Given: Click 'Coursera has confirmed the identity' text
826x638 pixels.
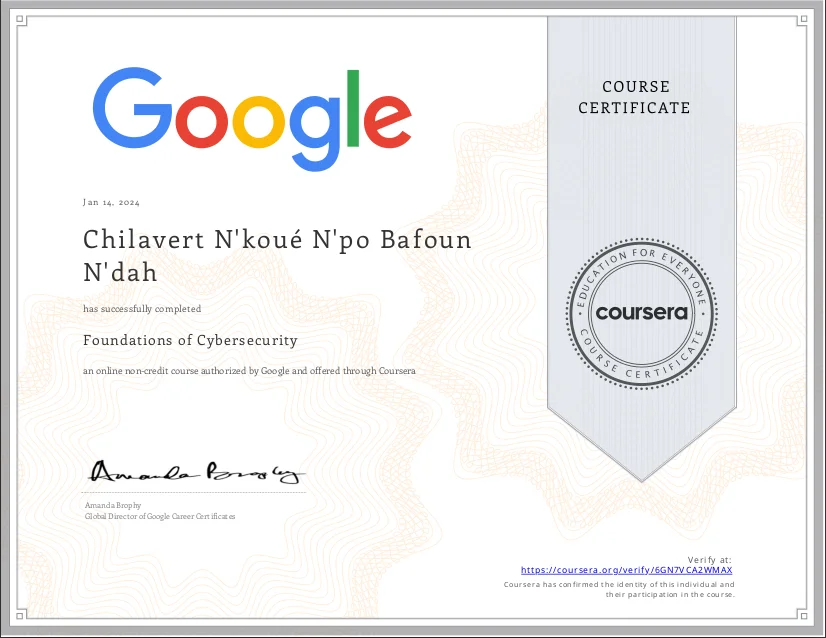Looking at the screenshot, I should coord(619,584).
